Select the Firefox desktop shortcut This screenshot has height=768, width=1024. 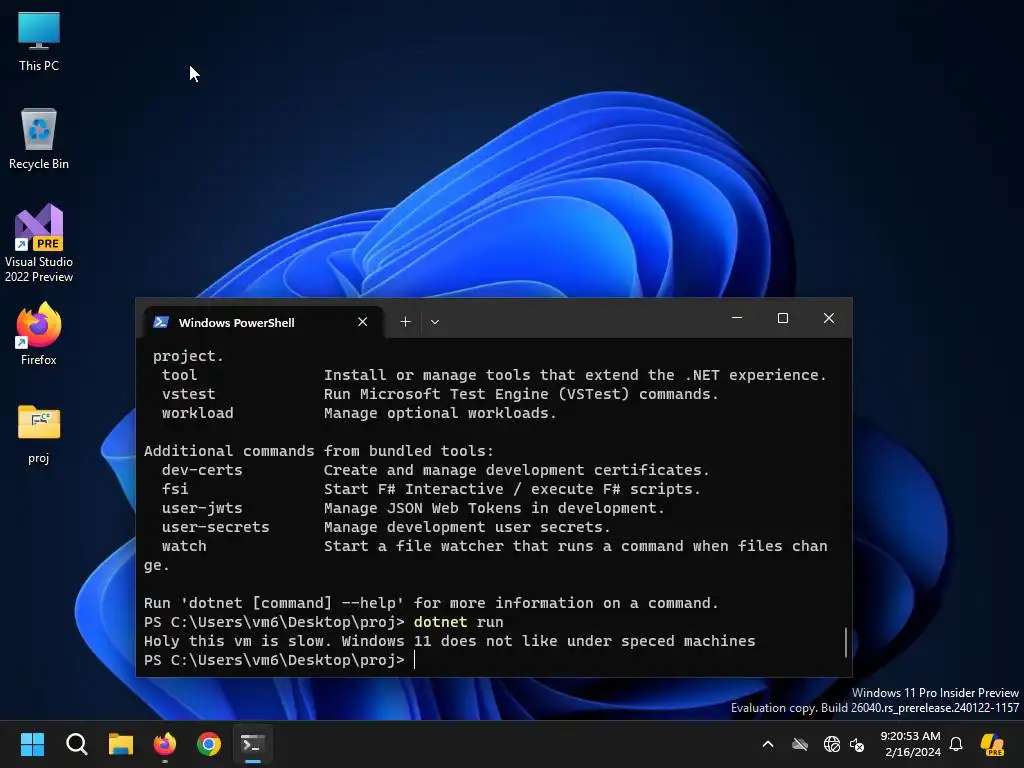39,334
